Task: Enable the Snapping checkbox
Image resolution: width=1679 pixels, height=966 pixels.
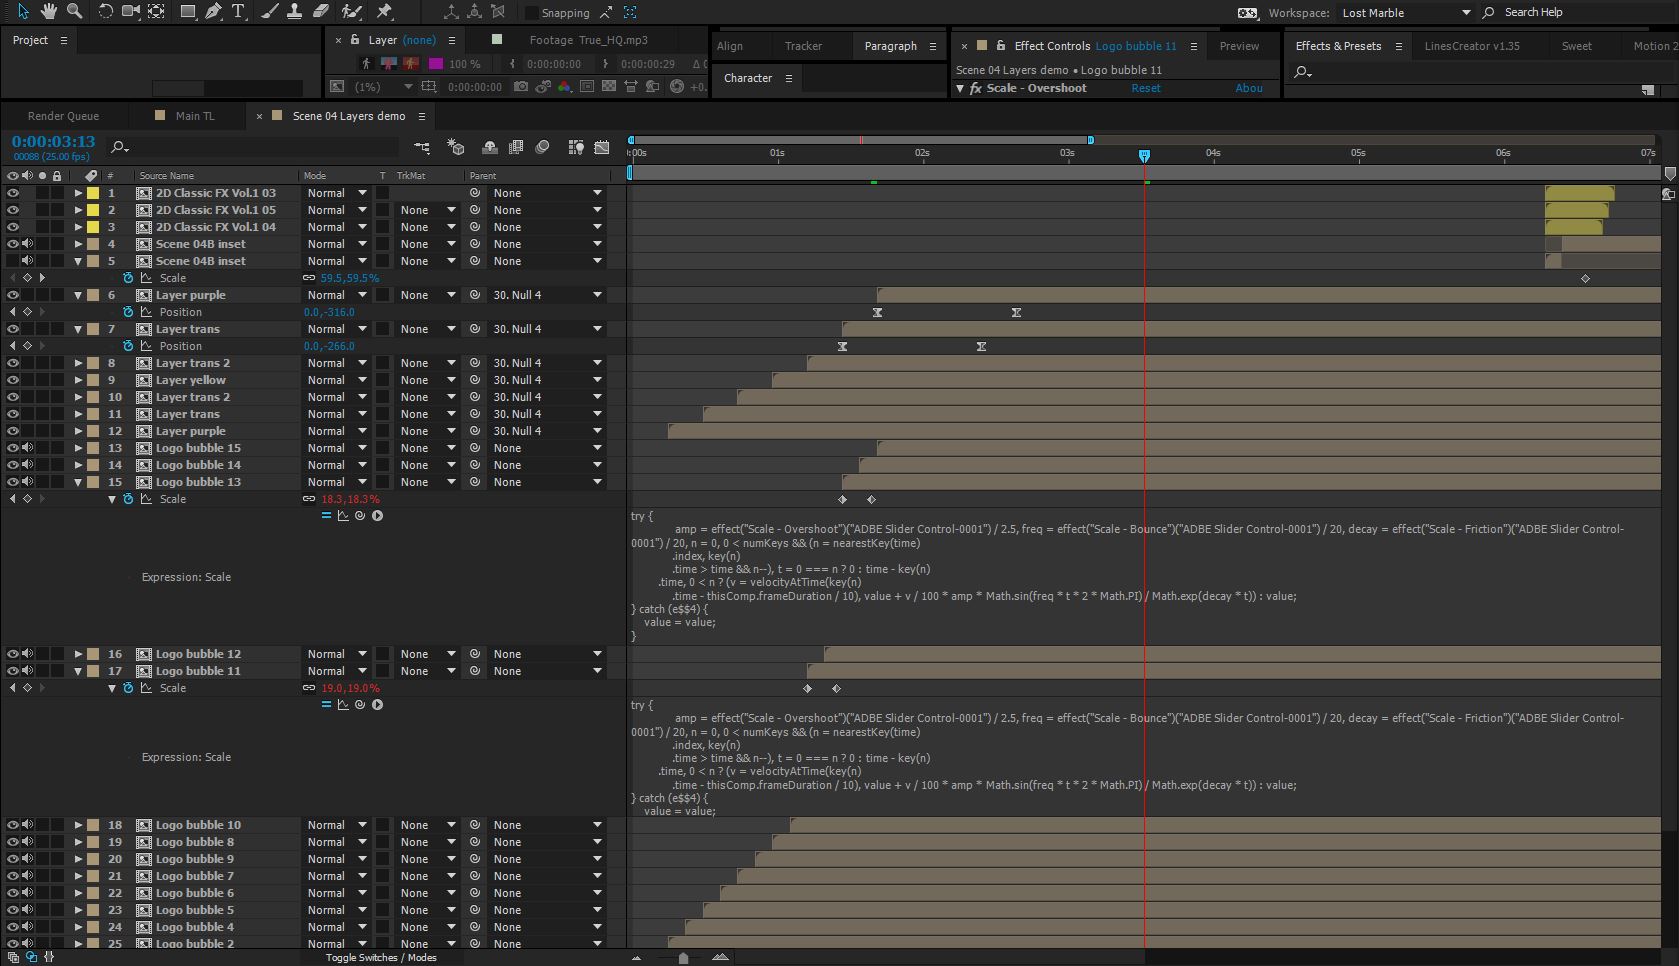Action: (532, 13)
